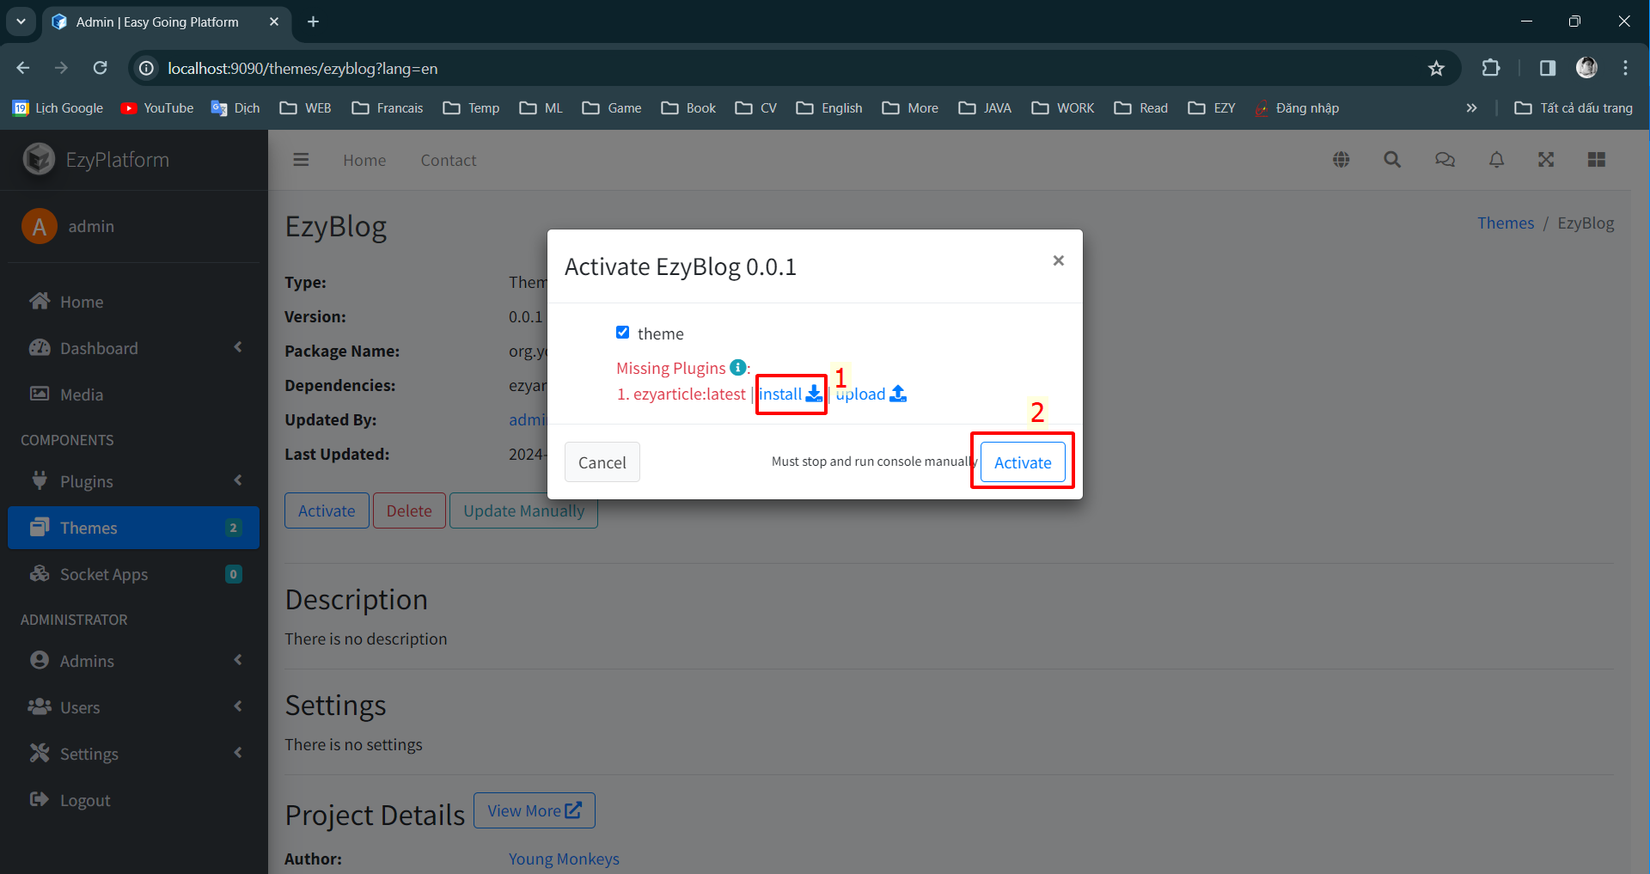Viewport: 1650px width, 874px height.
Task: Open the navbar search icon
Action: [x=1392, y=160]
